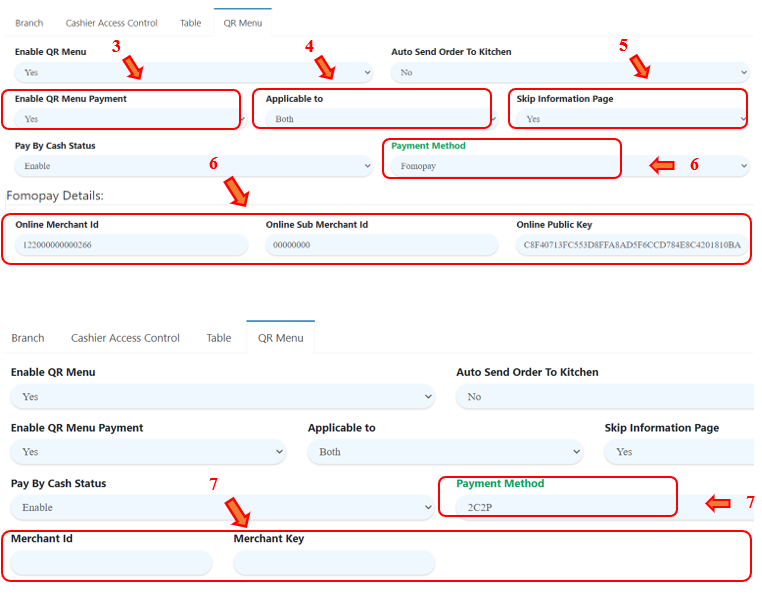Focus the empty Merchant Id field for 2C2P

pos(111,563)
